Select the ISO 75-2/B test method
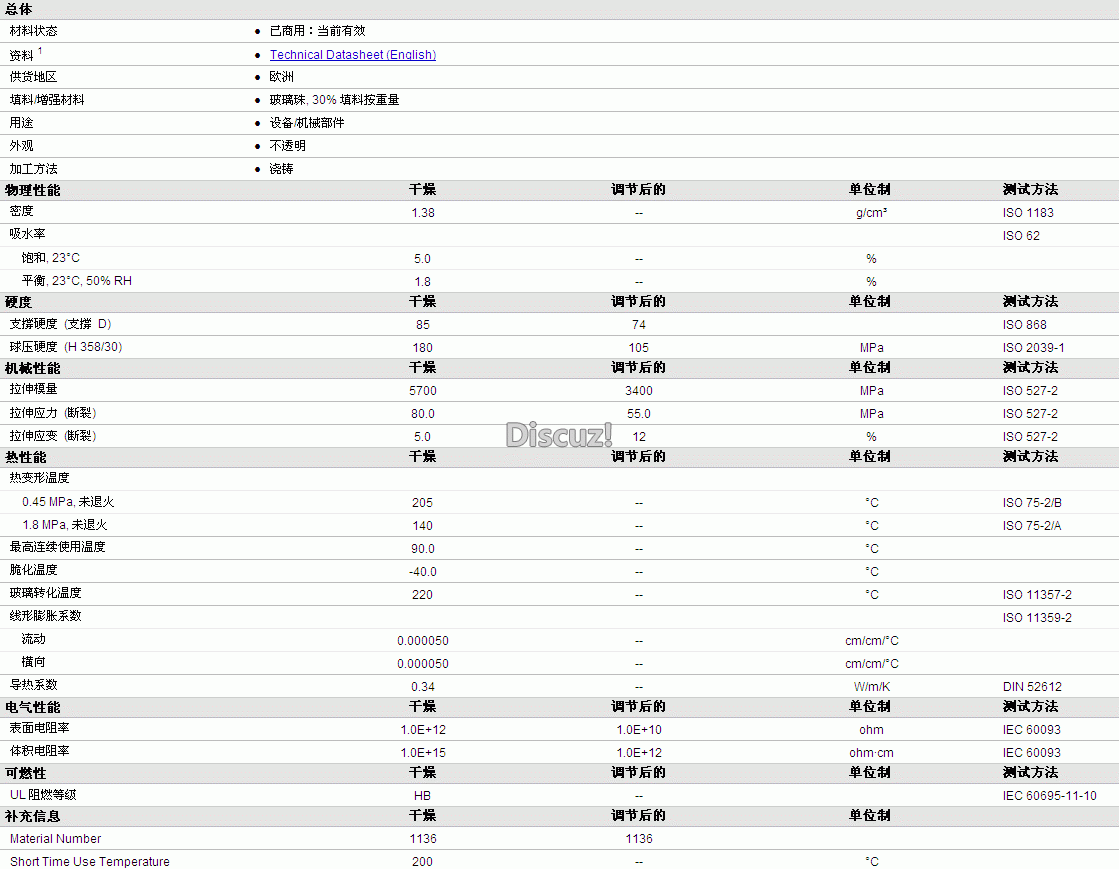The width and height of the screenshot is (1119, 869). point(1032,503)
